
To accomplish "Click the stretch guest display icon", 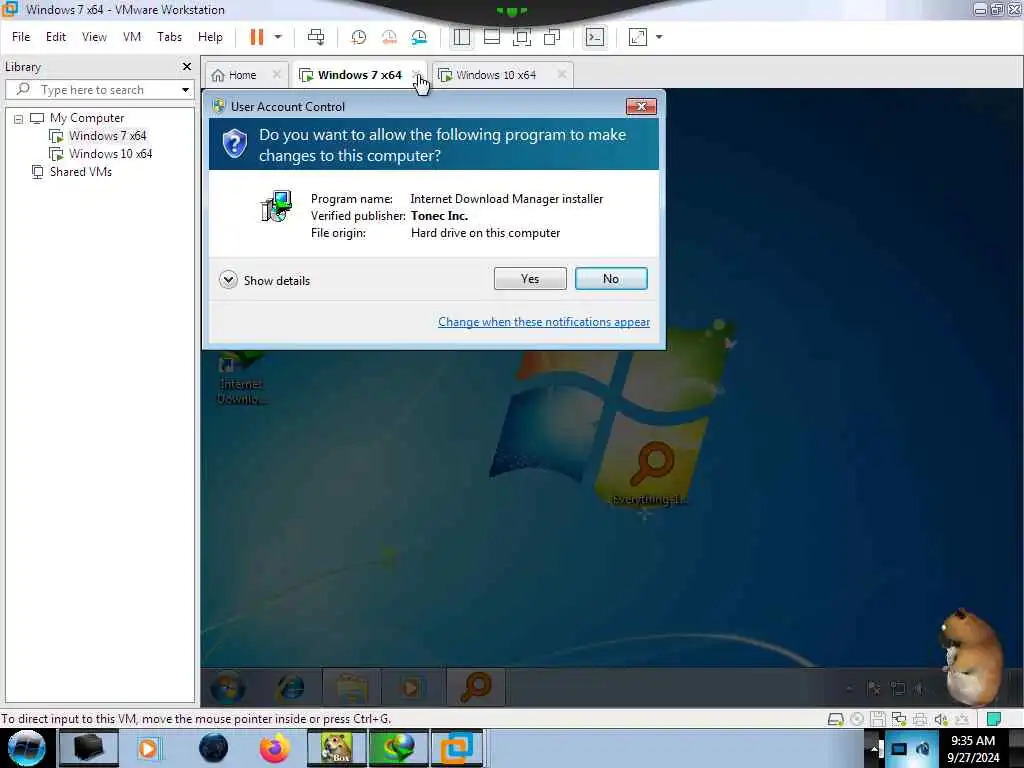I will point(638,37).
